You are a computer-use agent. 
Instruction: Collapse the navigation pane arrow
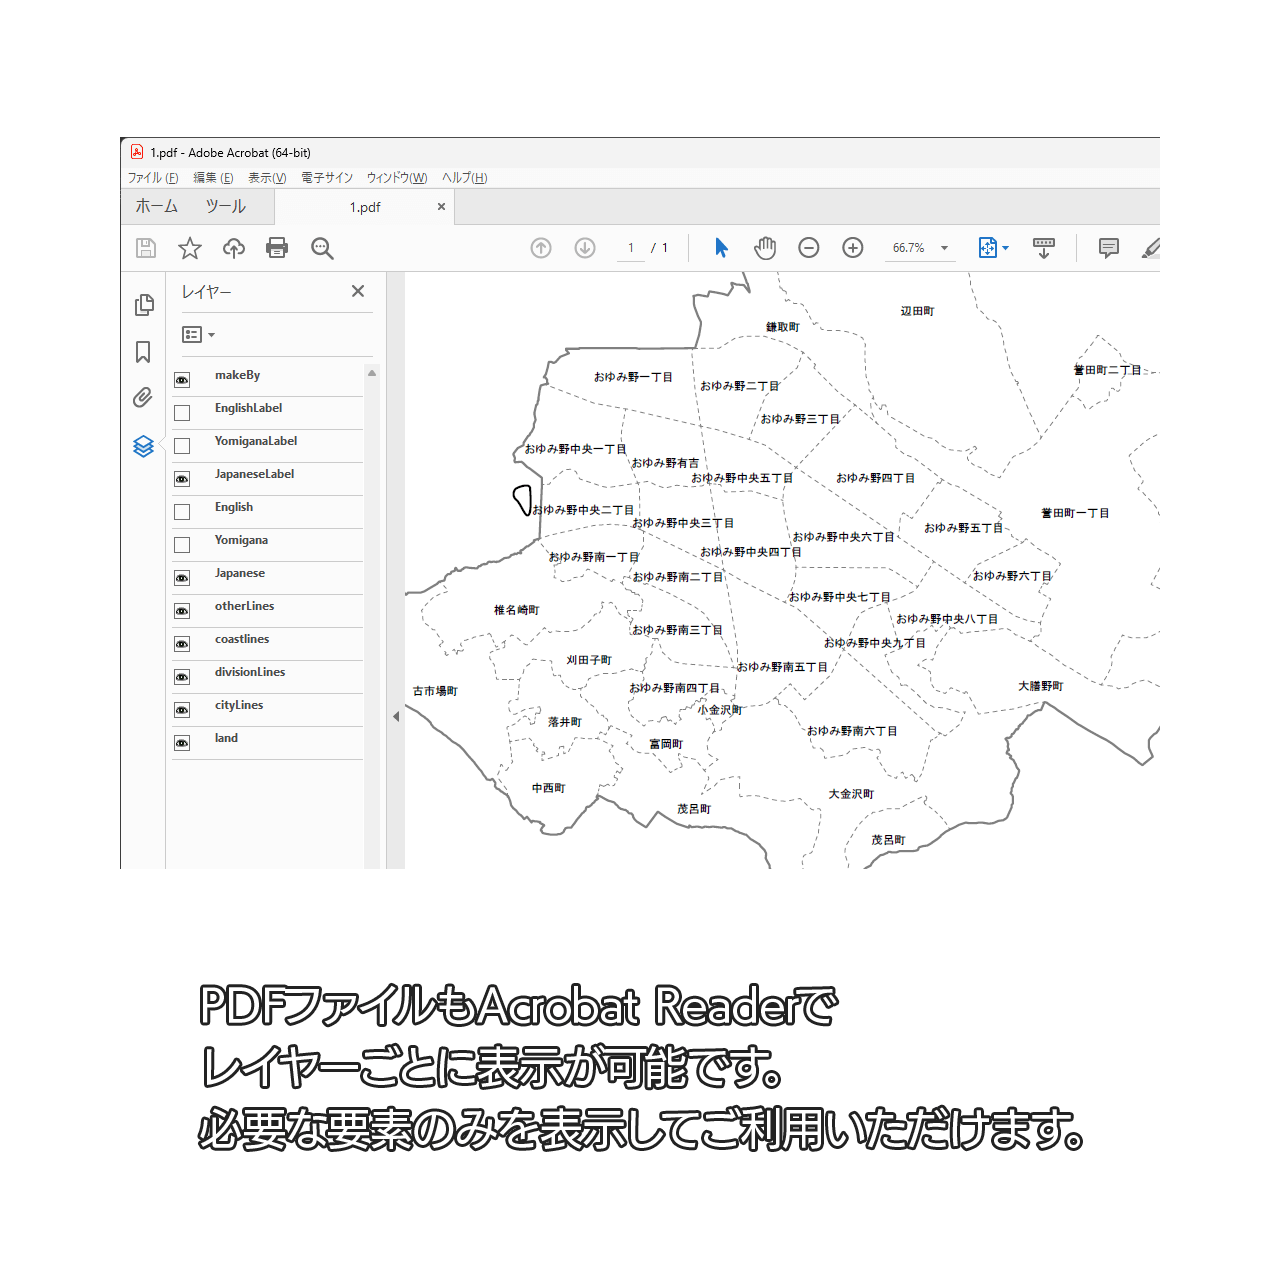point(396,716)
